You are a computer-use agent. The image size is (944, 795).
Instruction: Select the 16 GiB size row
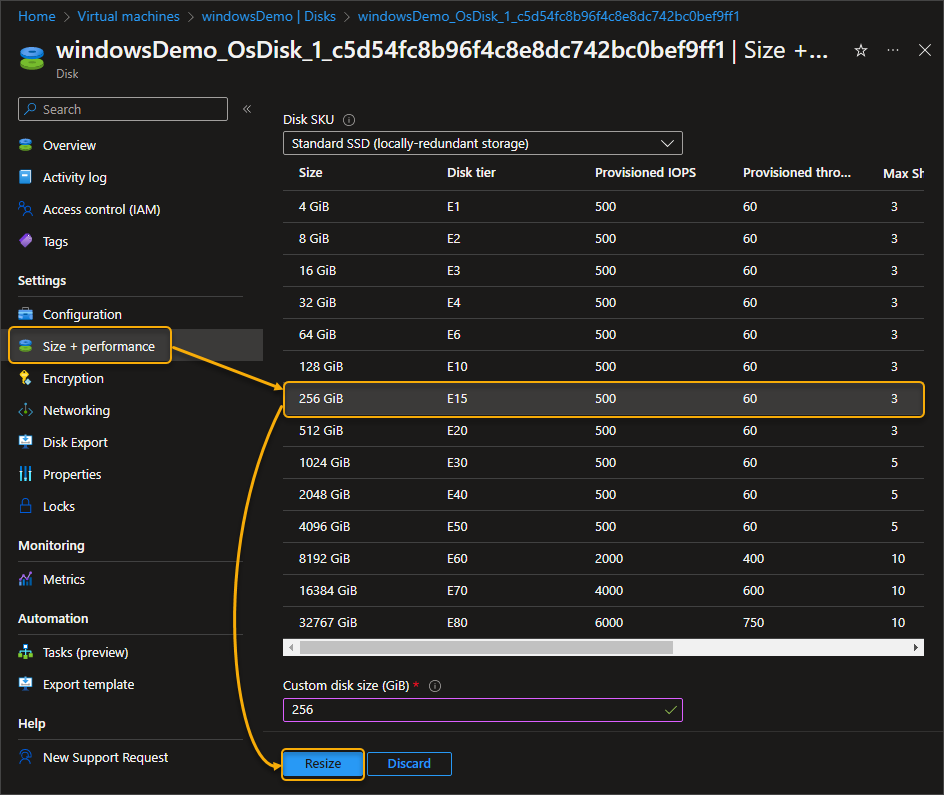pyautogui.click(x=603, y=270)
